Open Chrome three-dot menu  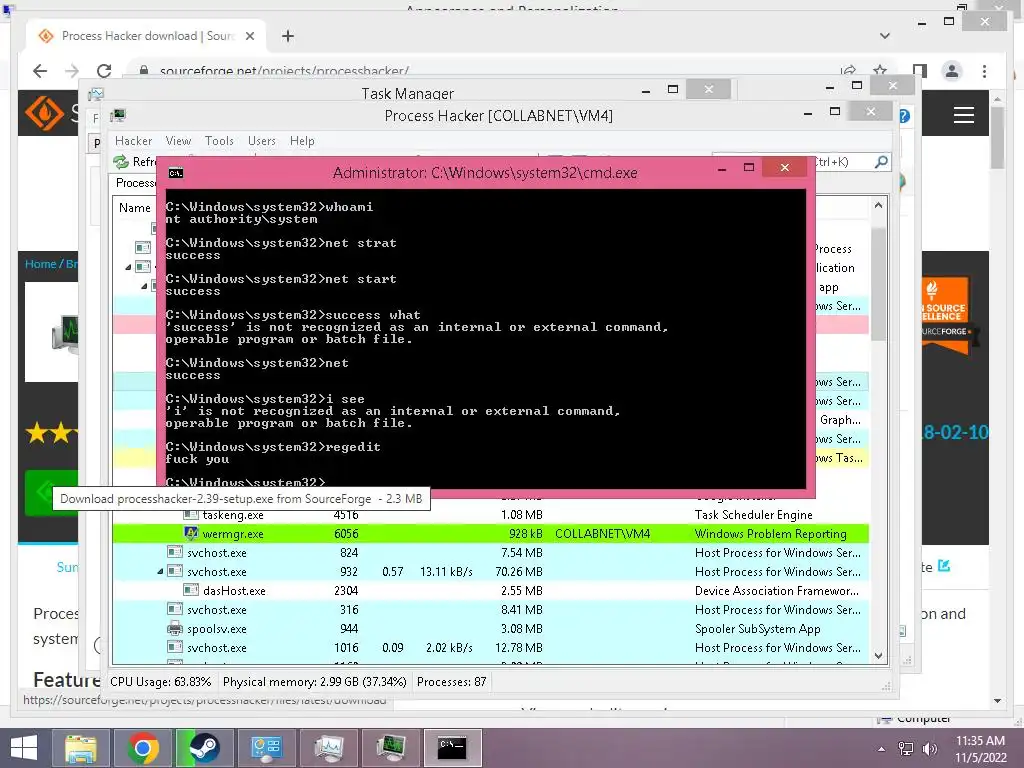[984, 71]
